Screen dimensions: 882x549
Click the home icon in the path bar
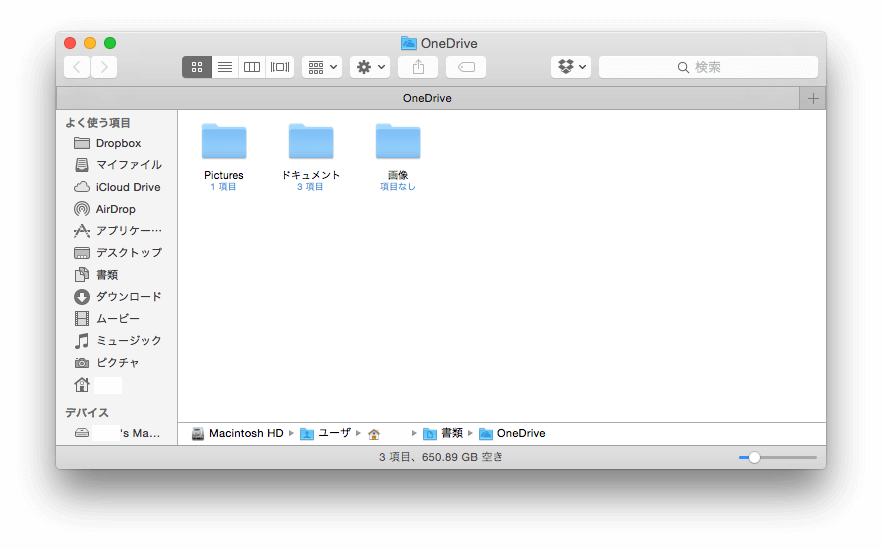pos(374,434)
